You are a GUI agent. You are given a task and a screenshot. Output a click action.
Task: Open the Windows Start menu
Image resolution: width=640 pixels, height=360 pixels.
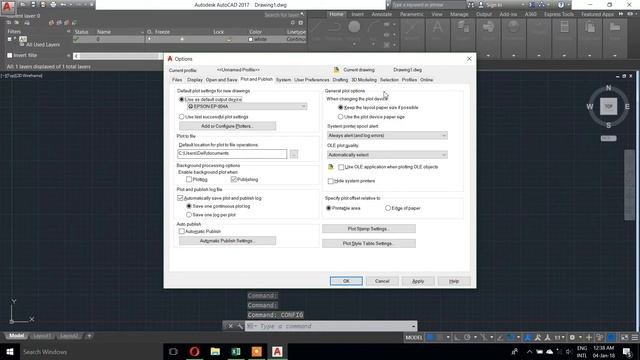click(10, 351)
